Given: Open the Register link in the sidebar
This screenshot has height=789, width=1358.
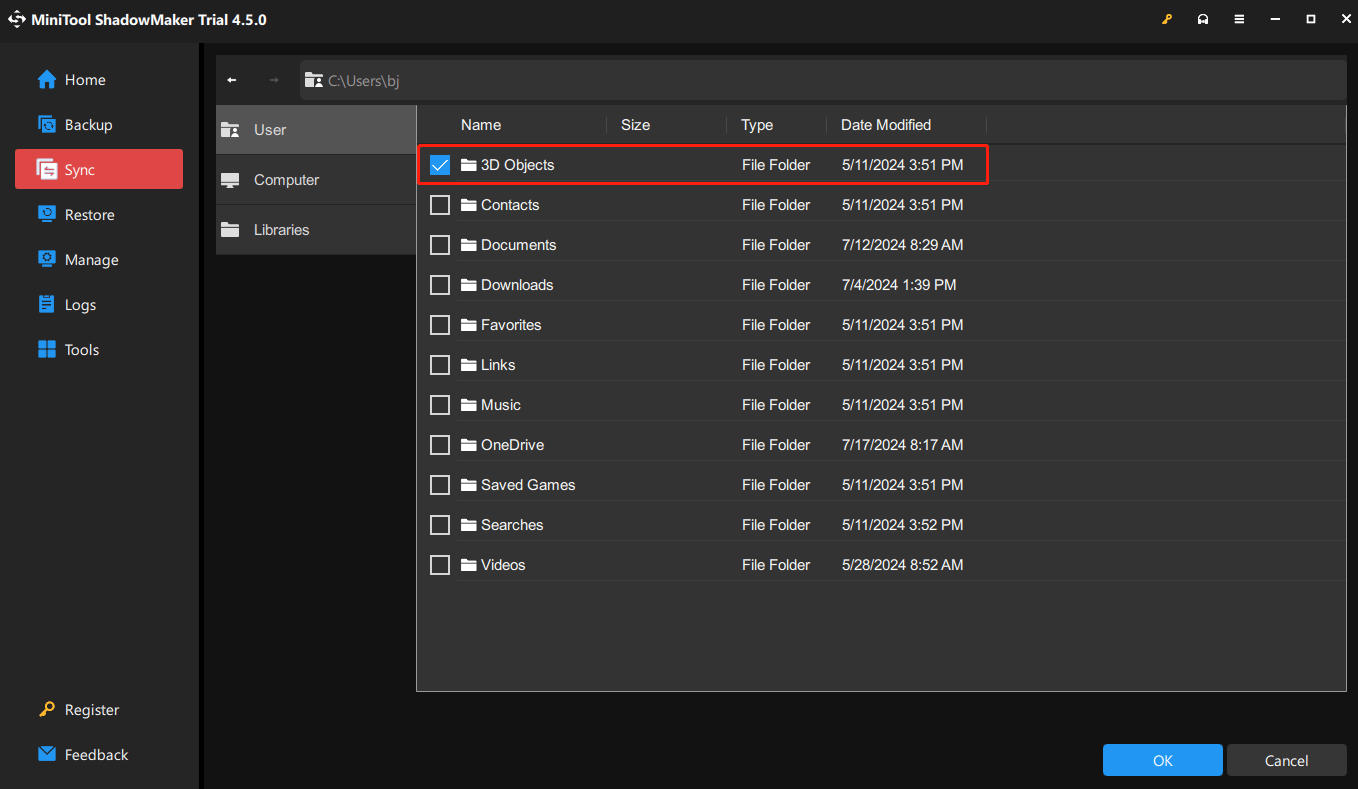Looking at the screenshot, I should (89, 710).
